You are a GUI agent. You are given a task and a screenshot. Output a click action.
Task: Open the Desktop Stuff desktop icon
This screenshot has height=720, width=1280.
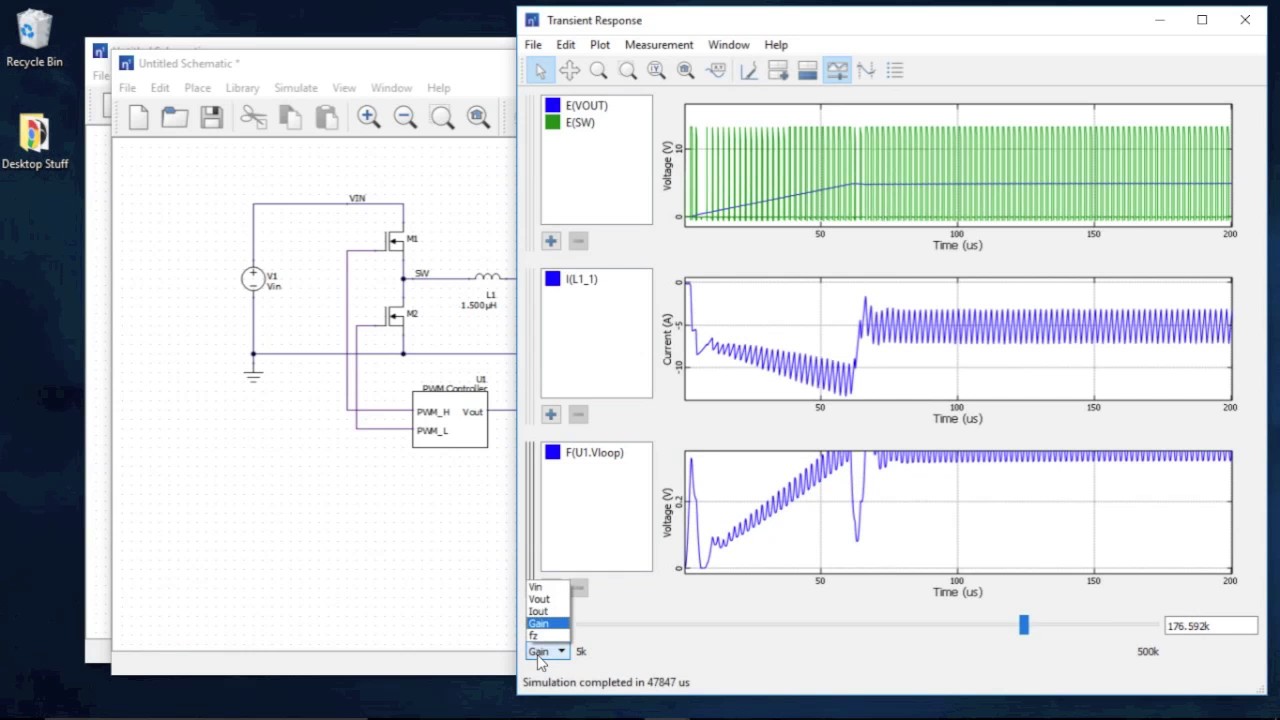point(34,142)
